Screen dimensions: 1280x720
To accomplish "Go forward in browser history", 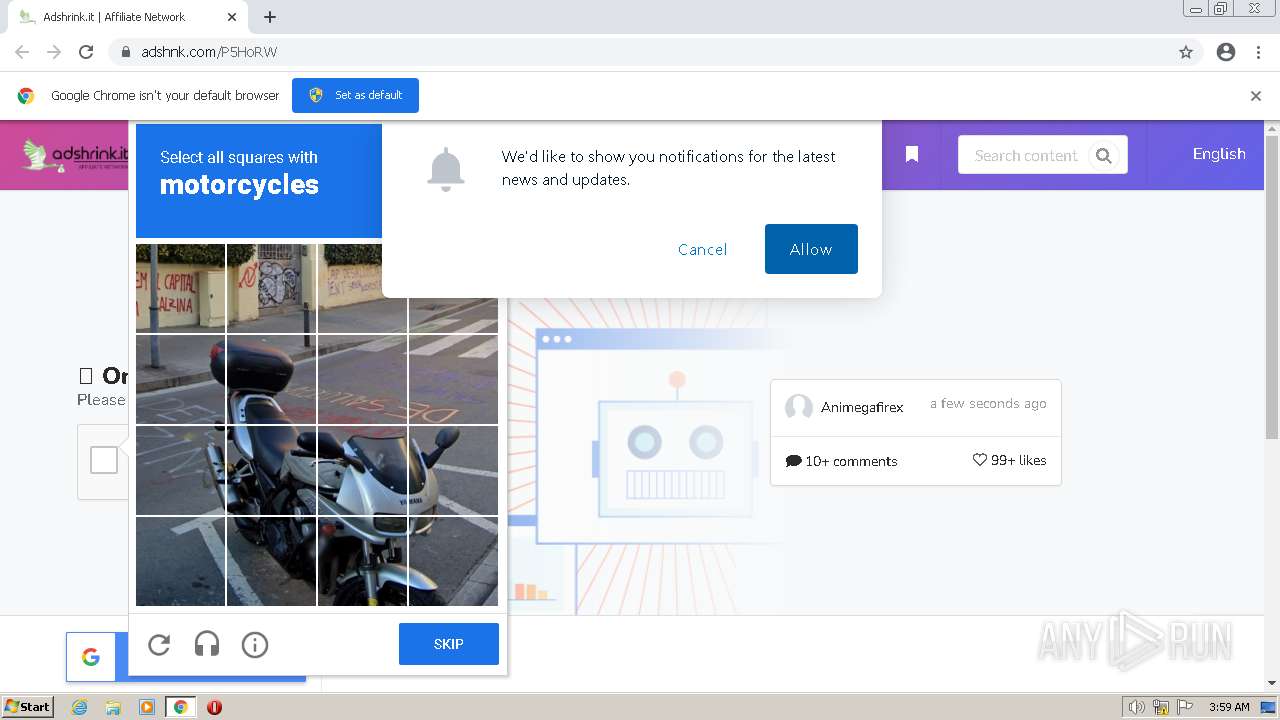I will 54,52.
